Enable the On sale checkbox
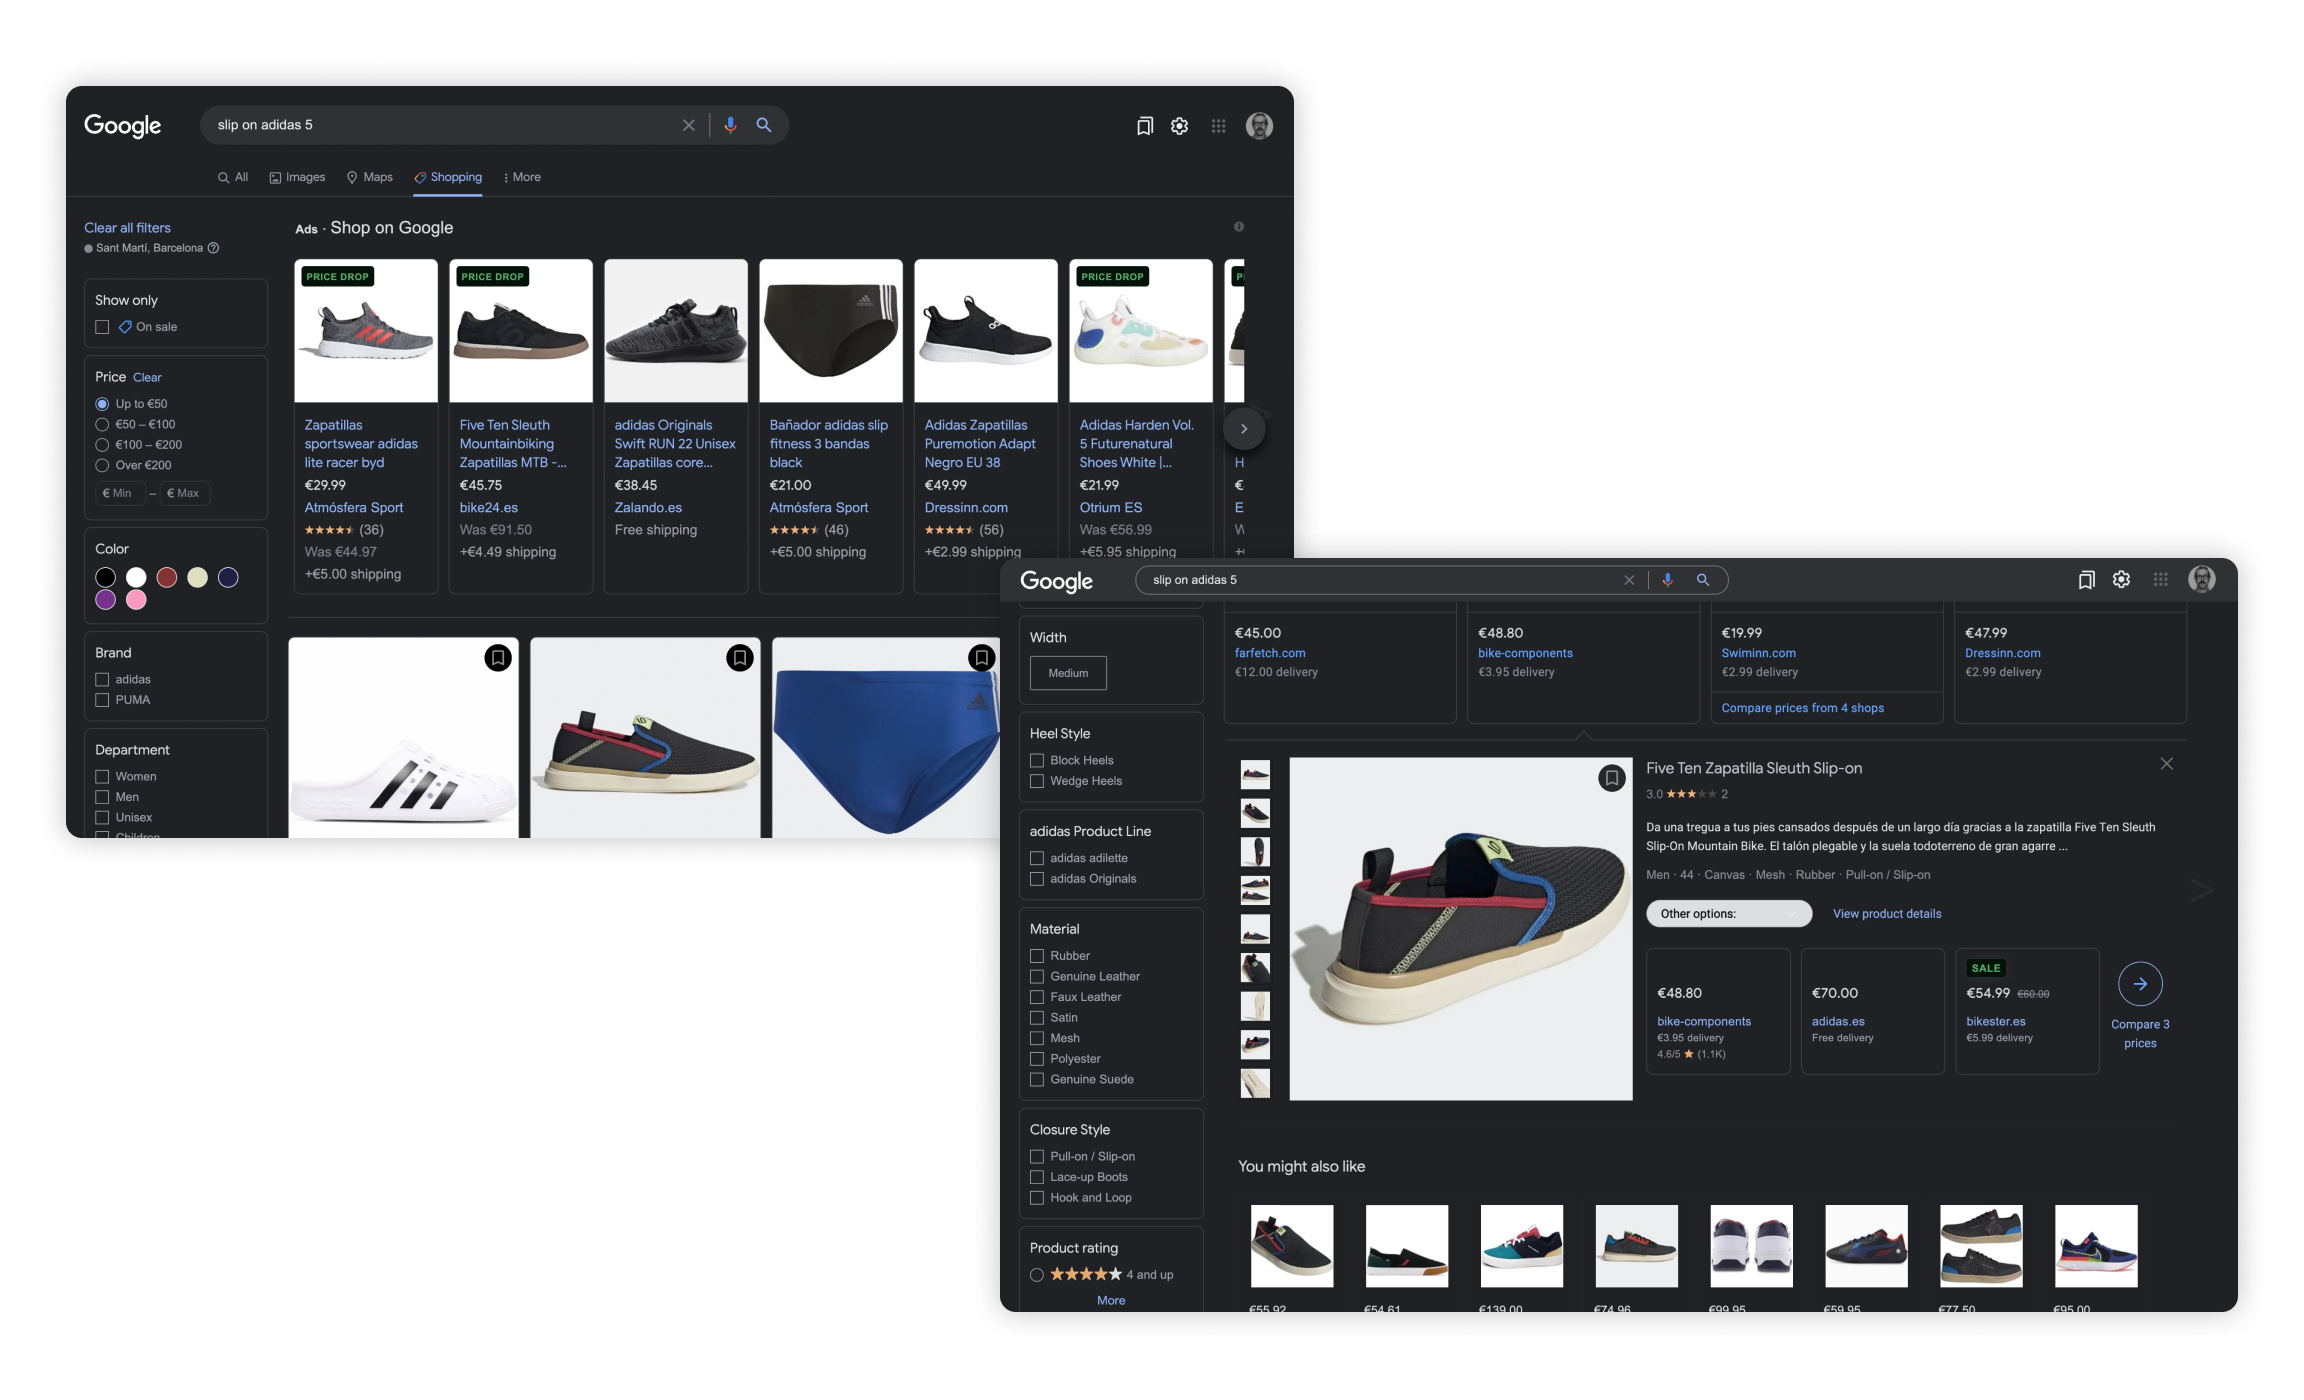The image size is (2304, 1400). 102,327
